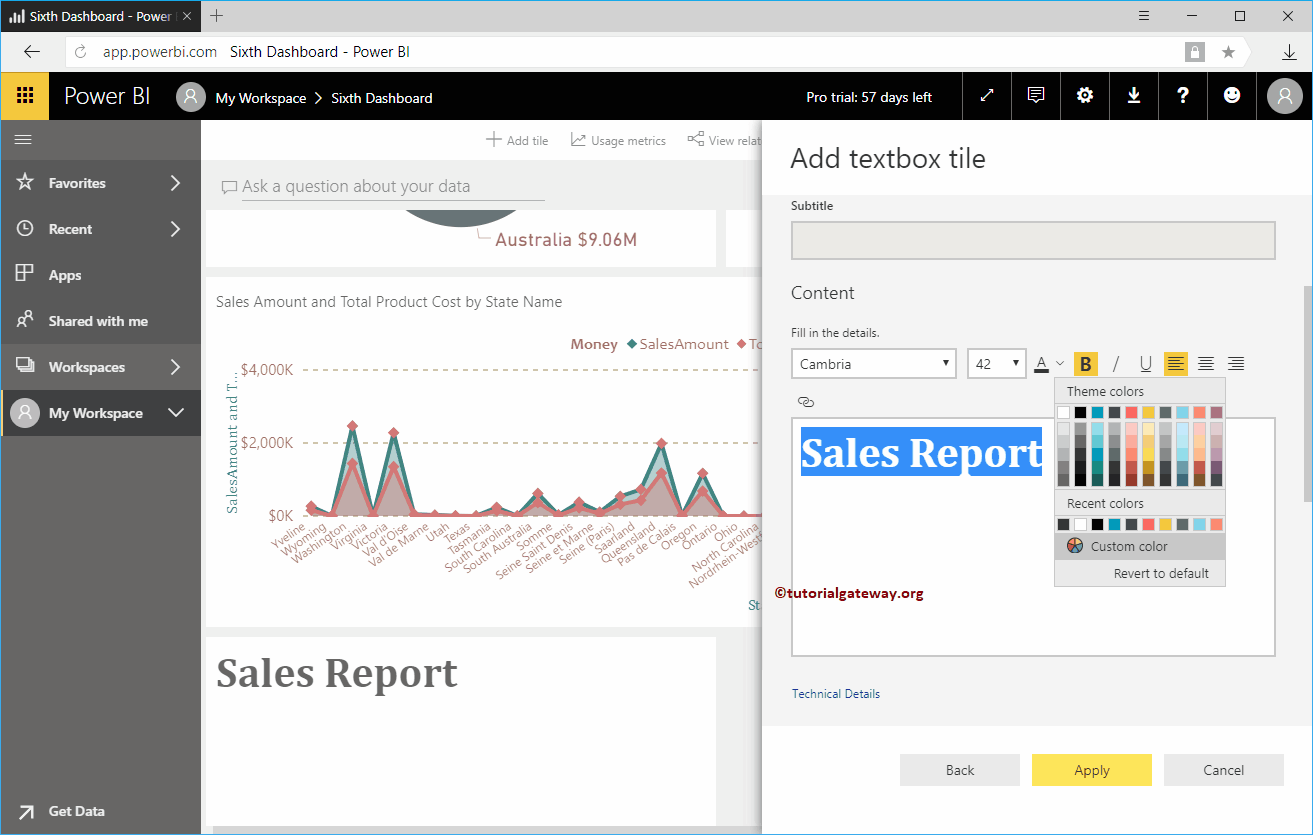Toggle bold formatting in the textbox toolbar
The width and height of the screenshot is (1313, 835).
point(1086,363)
